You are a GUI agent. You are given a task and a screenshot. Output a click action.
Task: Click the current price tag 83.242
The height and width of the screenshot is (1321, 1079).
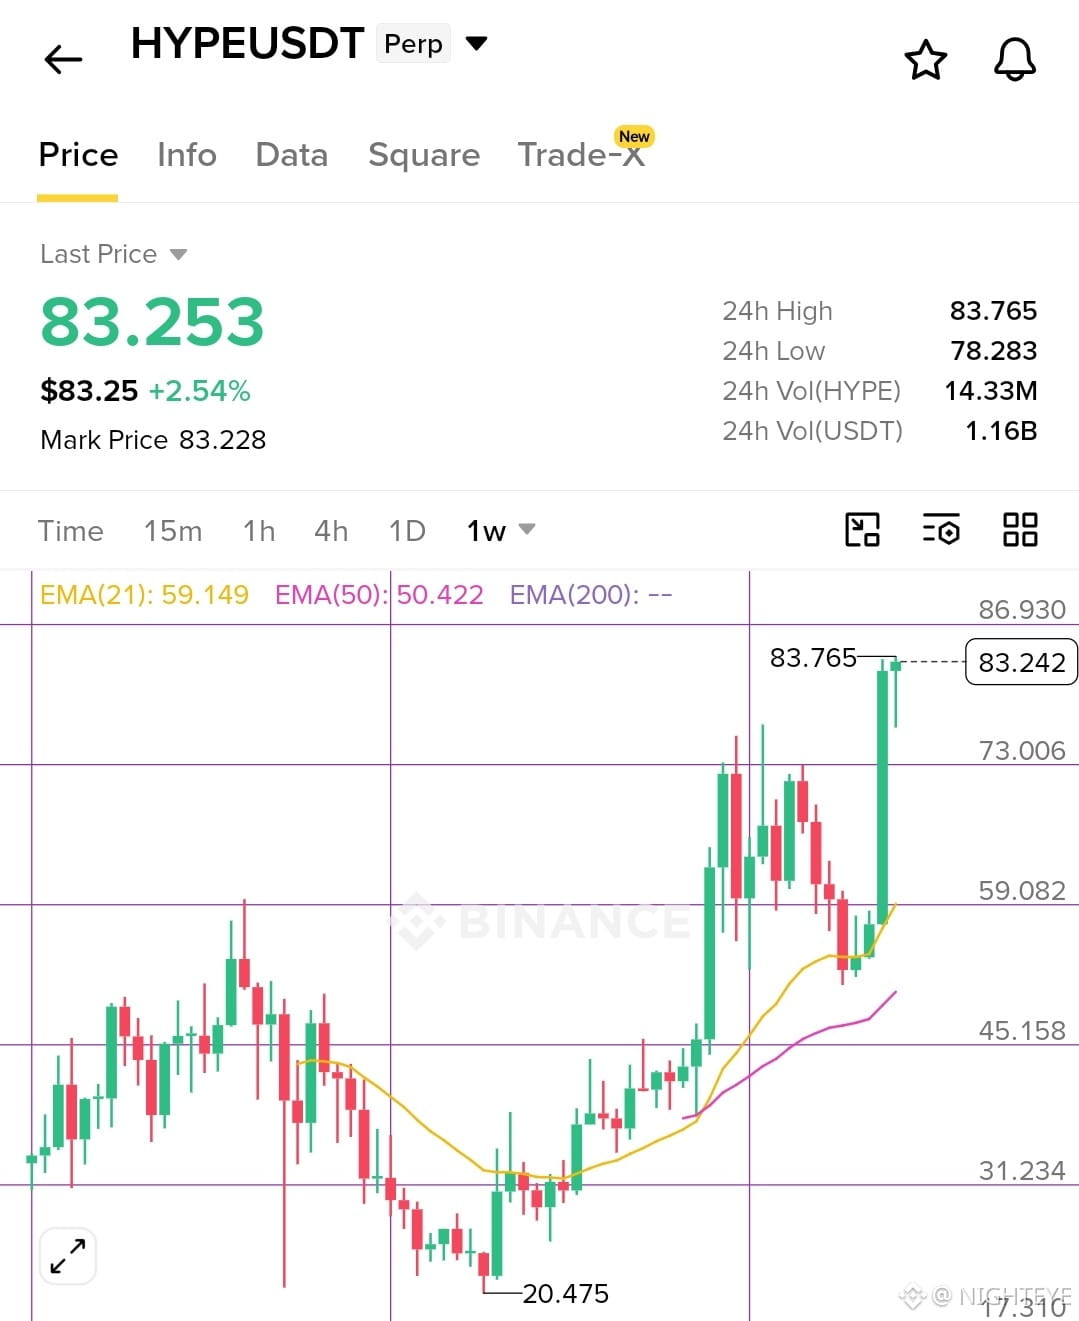coord(1021,662)
